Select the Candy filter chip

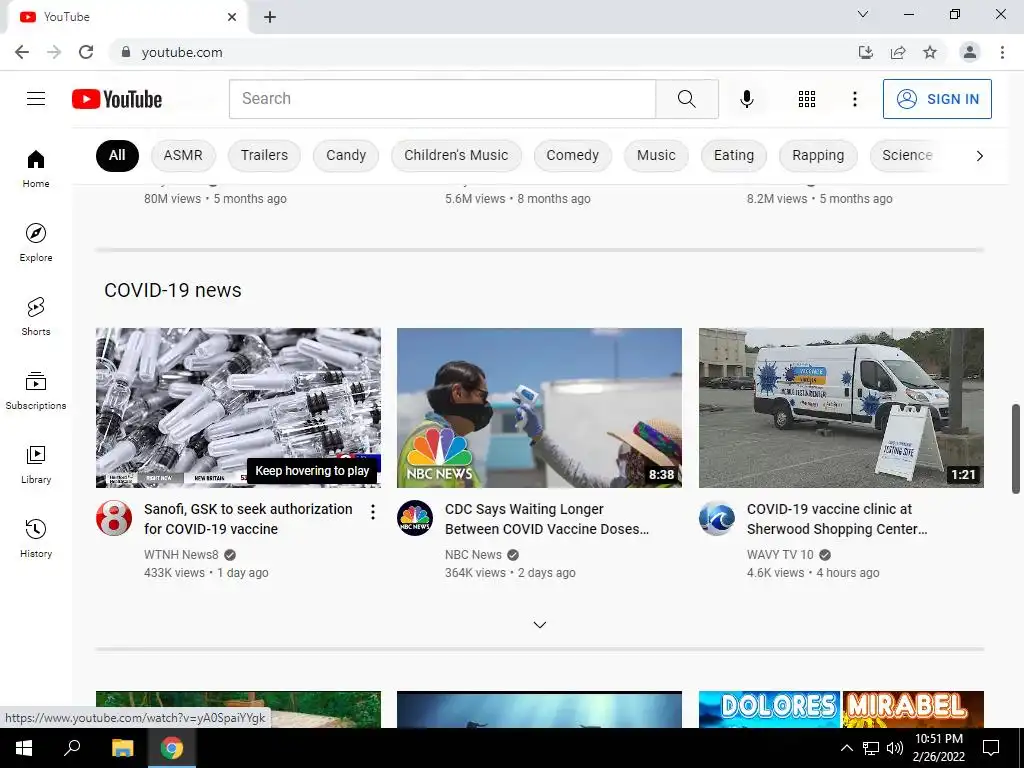click(346, 155)
